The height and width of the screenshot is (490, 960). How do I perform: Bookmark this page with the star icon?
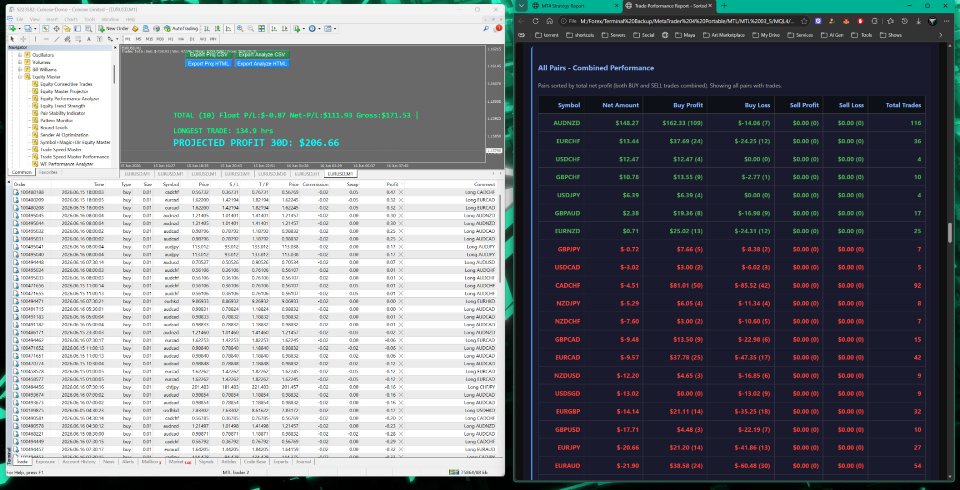(804, 21)
